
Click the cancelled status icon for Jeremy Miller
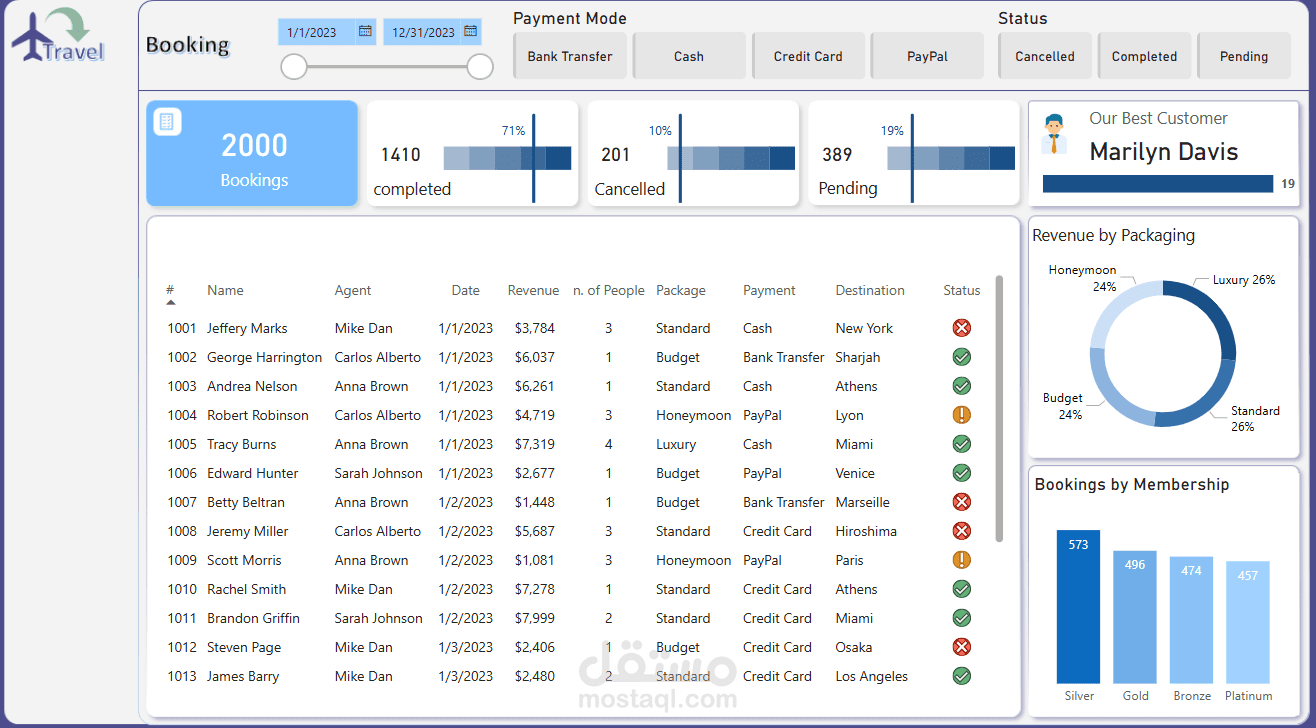coord(962,531)
